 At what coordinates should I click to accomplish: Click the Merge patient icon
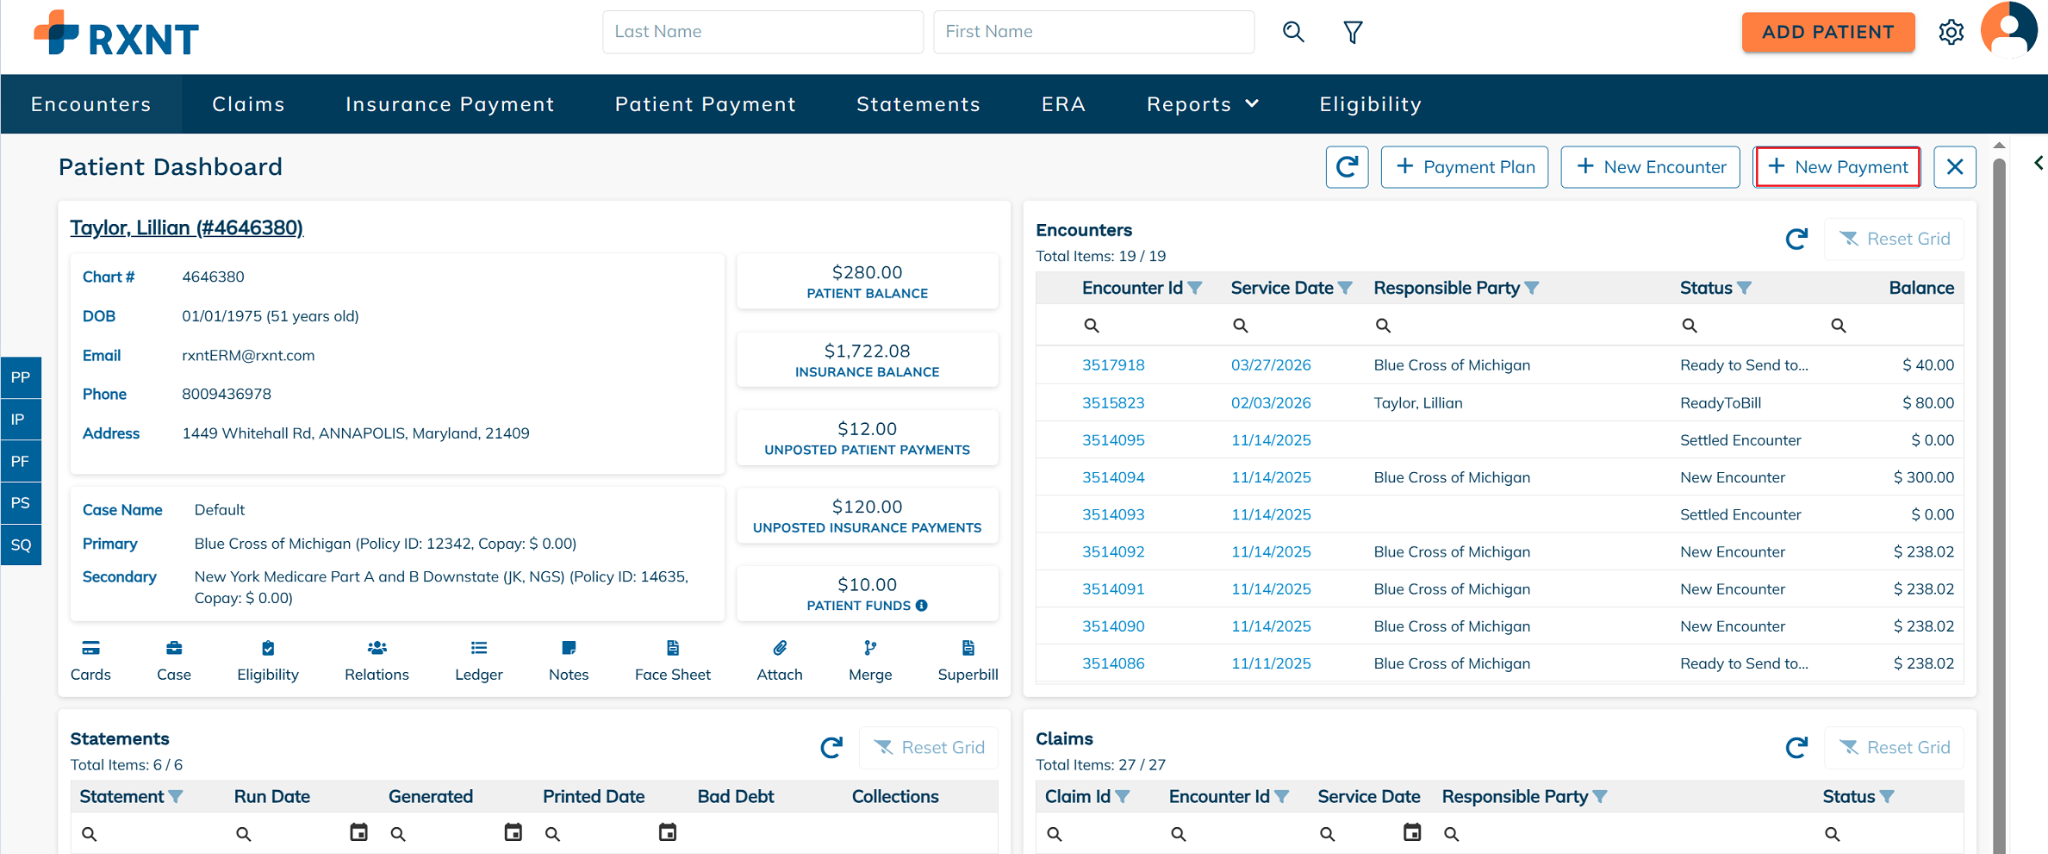tap(870, 648)
